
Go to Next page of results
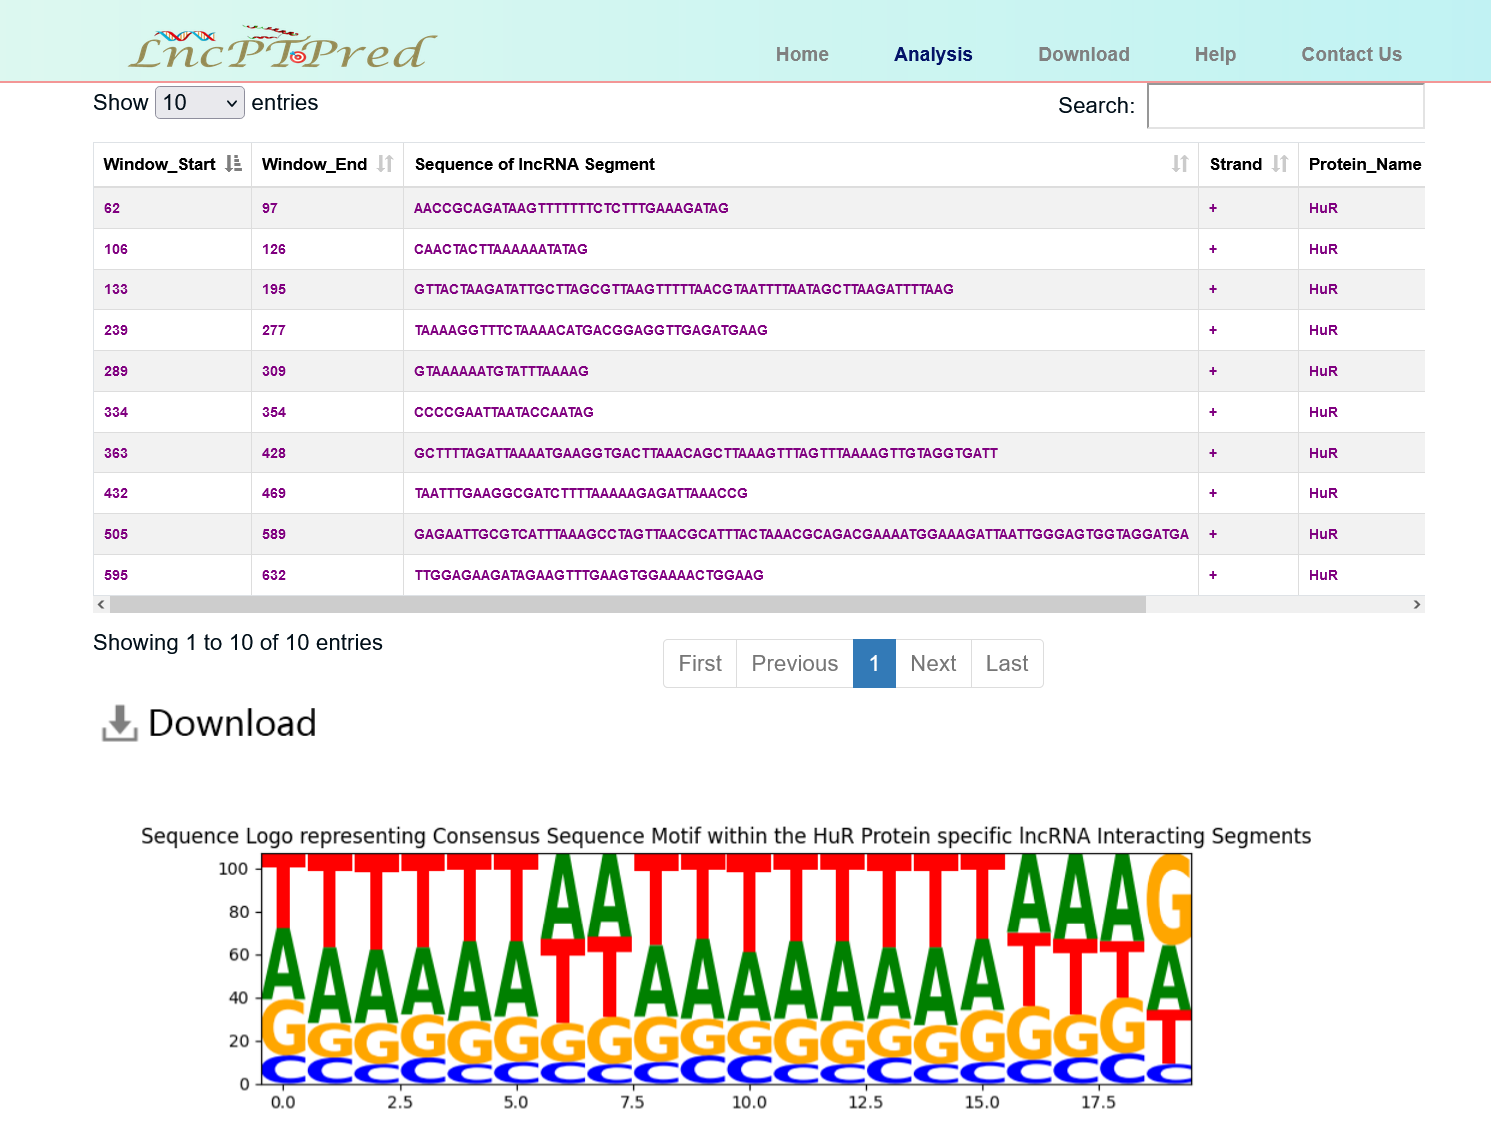pos(933,664)
